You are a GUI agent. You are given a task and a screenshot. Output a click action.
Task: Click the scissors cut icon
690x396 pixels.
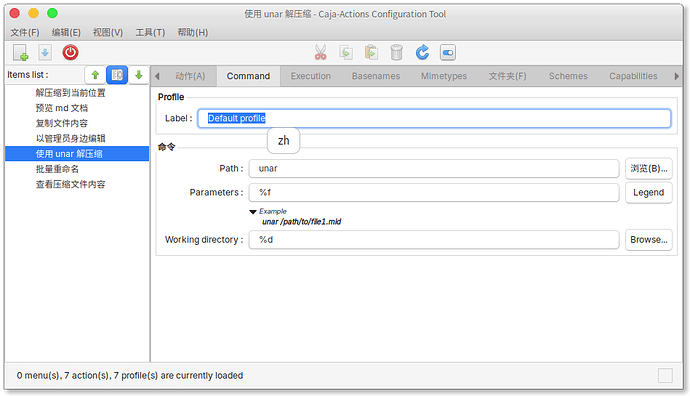pos(320,53)
